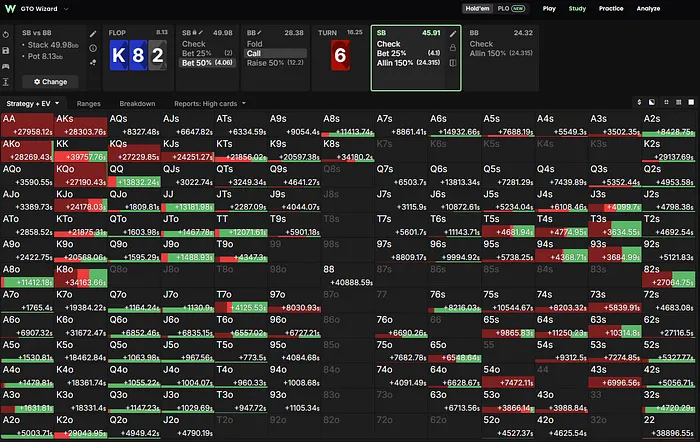Open the Analyze menu
700x442 pixels.
[648, 8]
